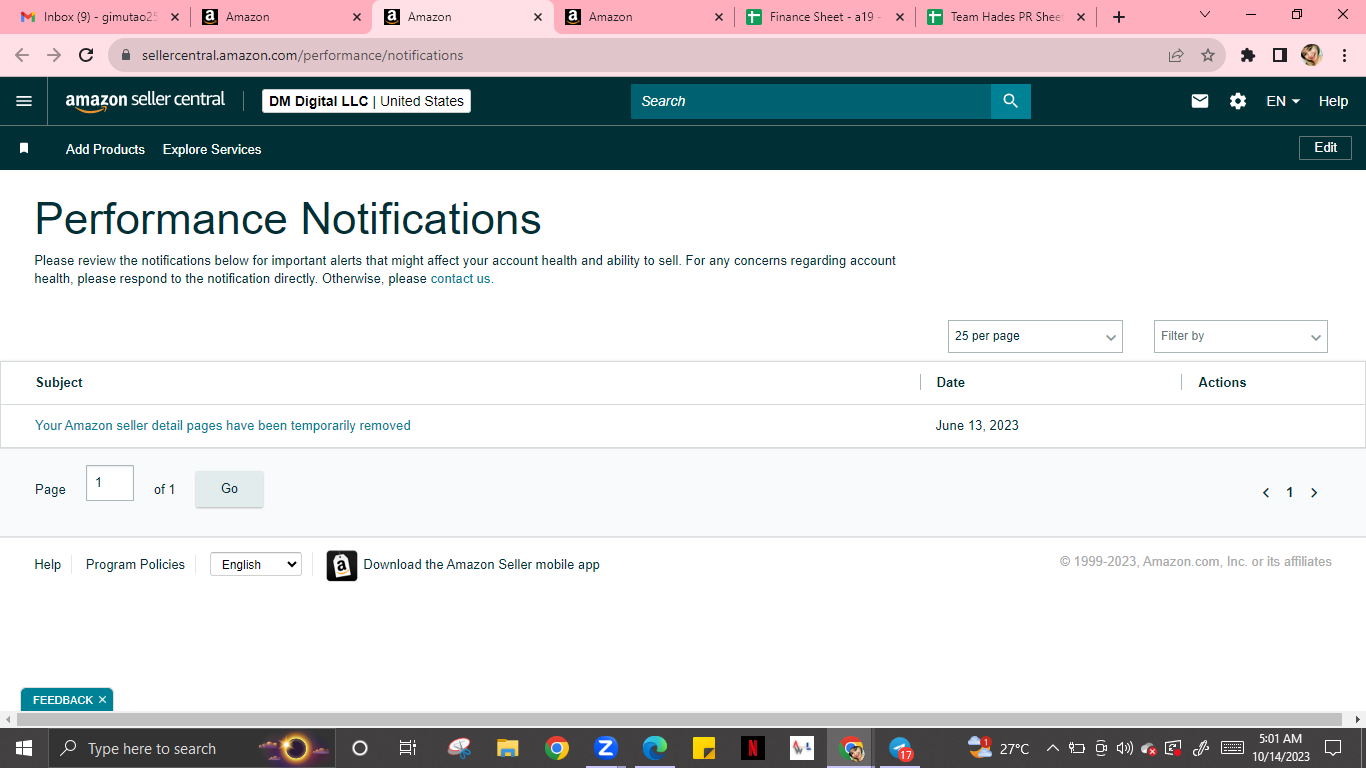This screenshot has width=1366, height=768.
Task: Open the Program Policies link
Action: pos(135,565)
